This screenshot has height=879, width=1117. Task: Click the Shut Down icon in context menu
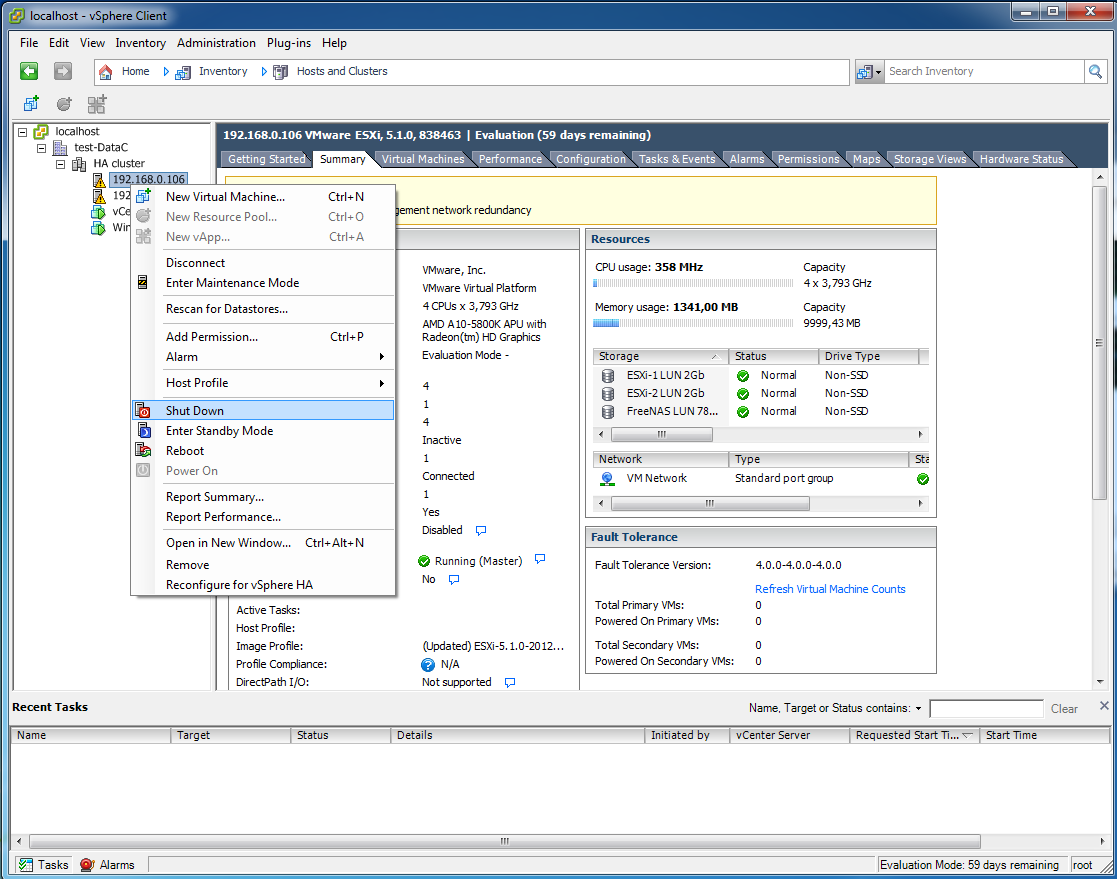pos(143,410)
